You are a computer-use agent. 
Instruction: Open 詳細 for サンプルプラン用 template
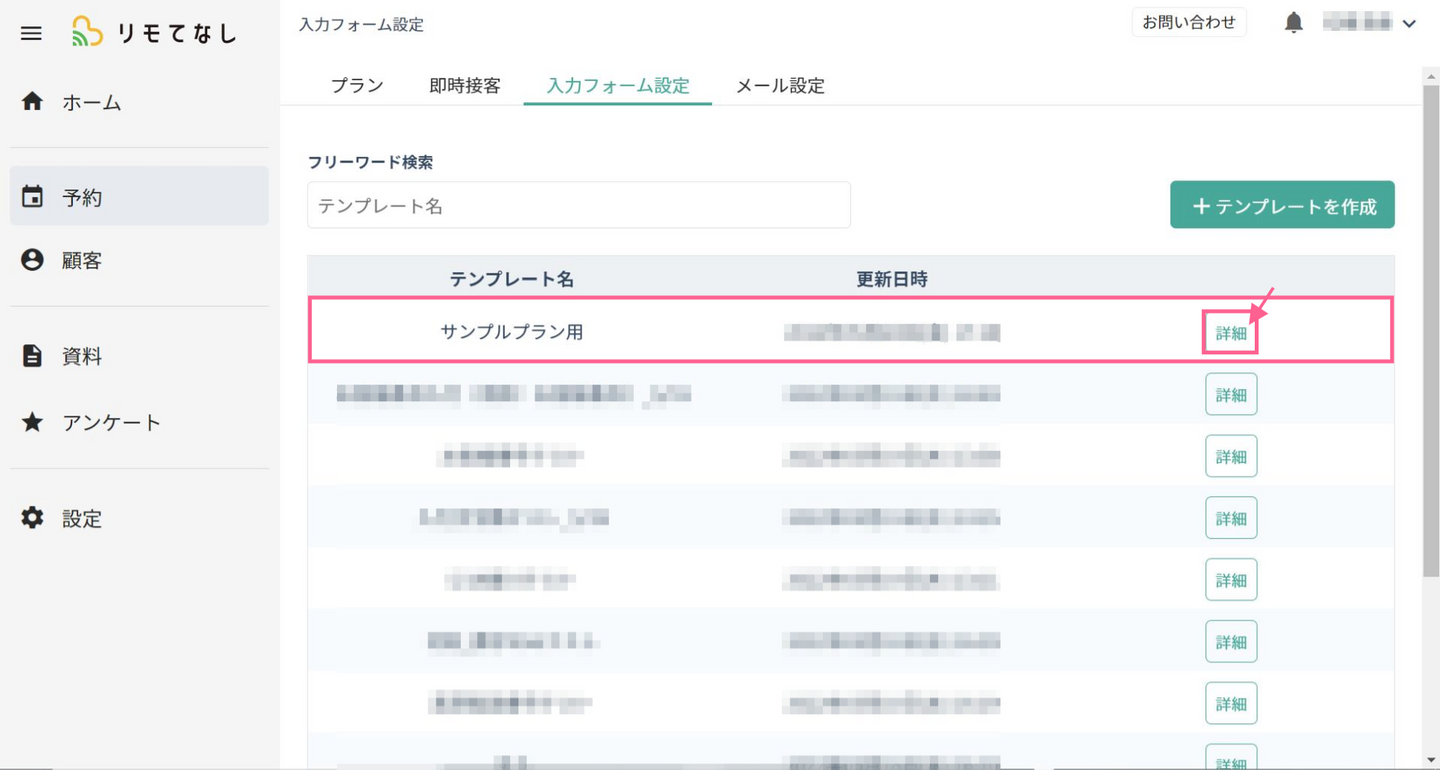point(1230,334)
